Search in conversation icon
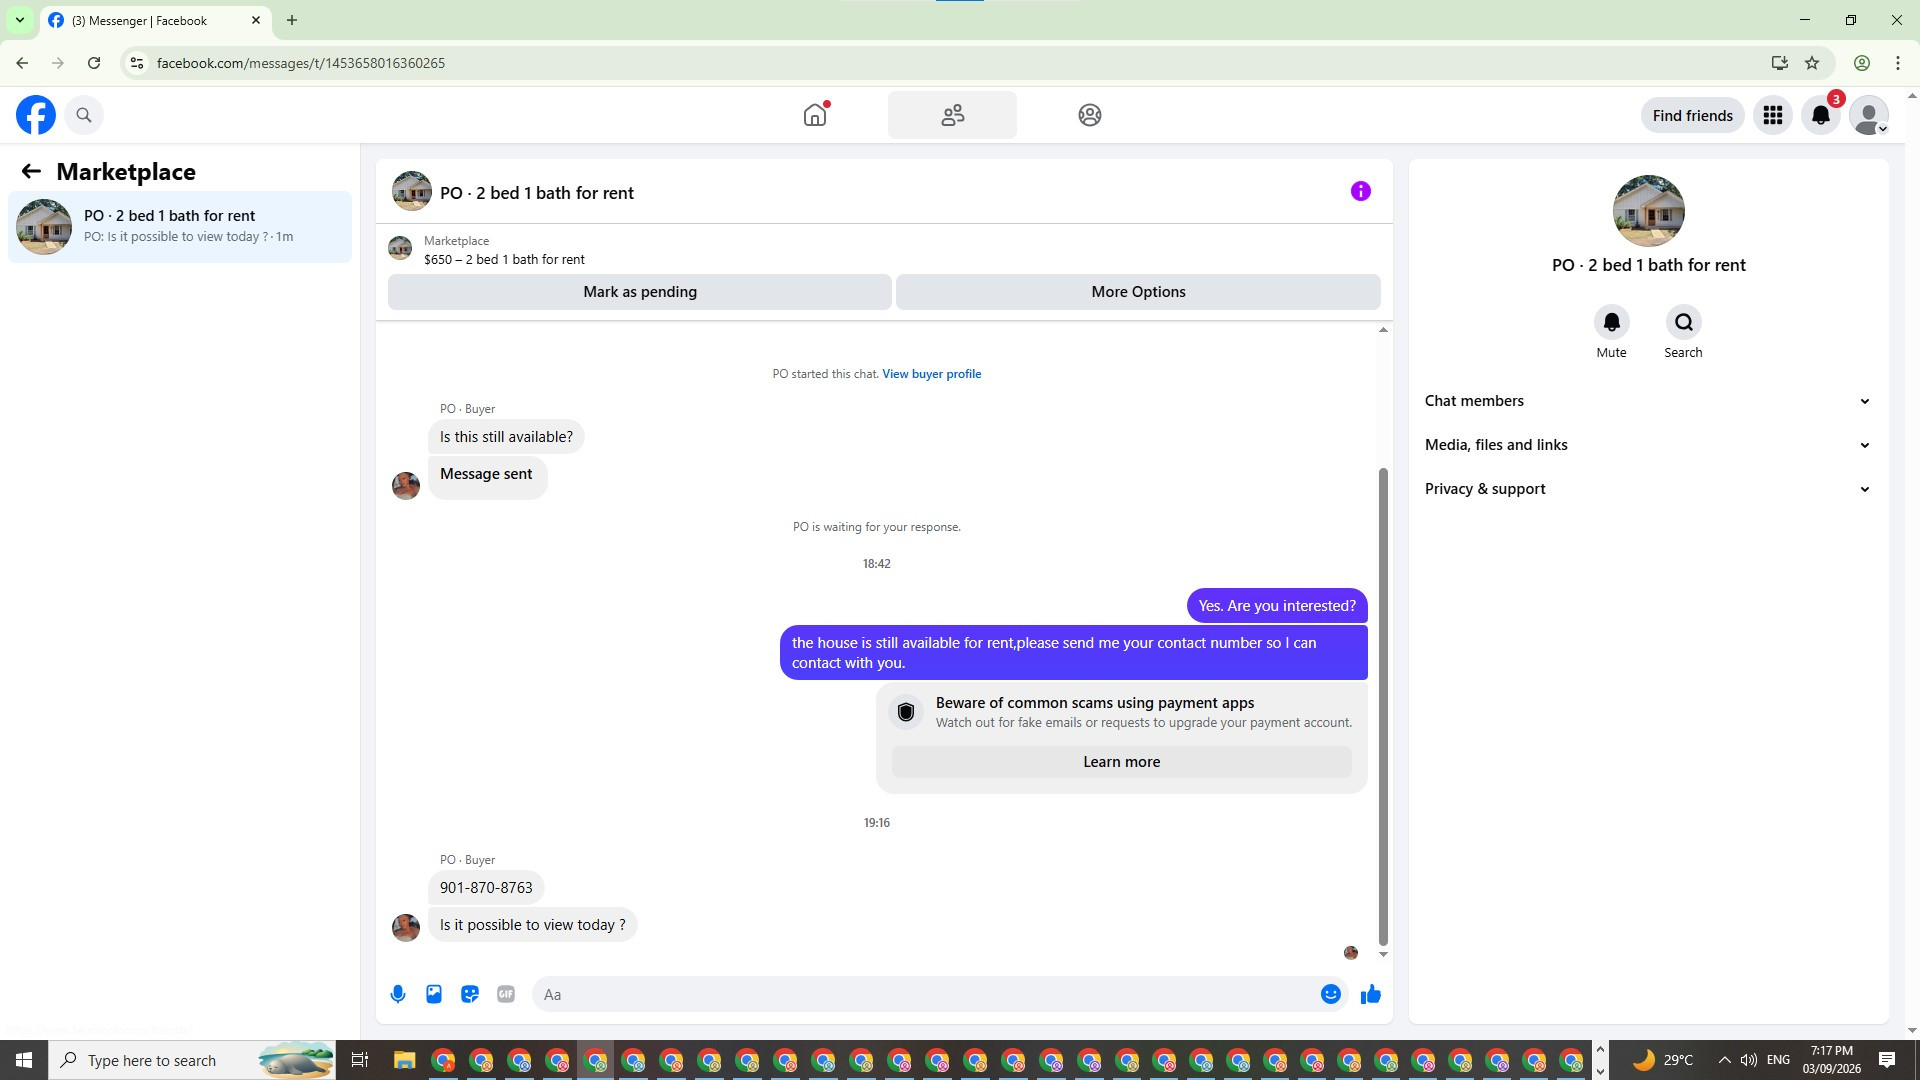The height and width of the screenshot is (1080, 1920). click(1683, 322)
